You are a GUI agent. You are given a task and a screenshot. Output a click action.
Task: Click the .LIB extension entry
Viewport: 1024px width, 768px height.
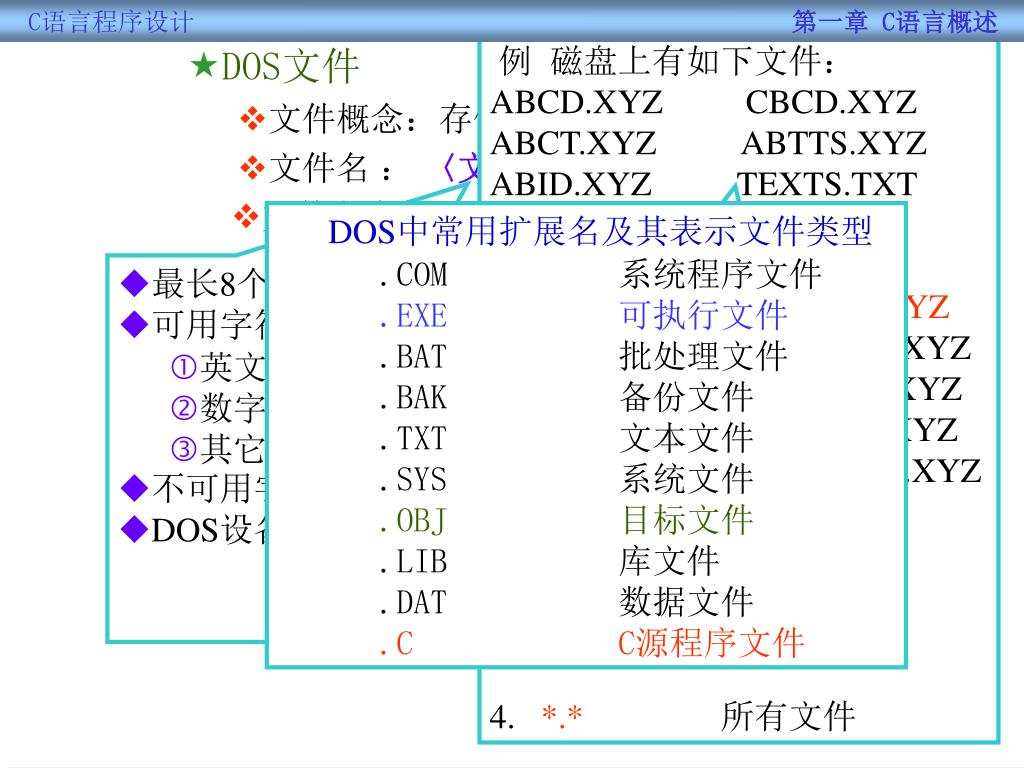click(413, 562)
